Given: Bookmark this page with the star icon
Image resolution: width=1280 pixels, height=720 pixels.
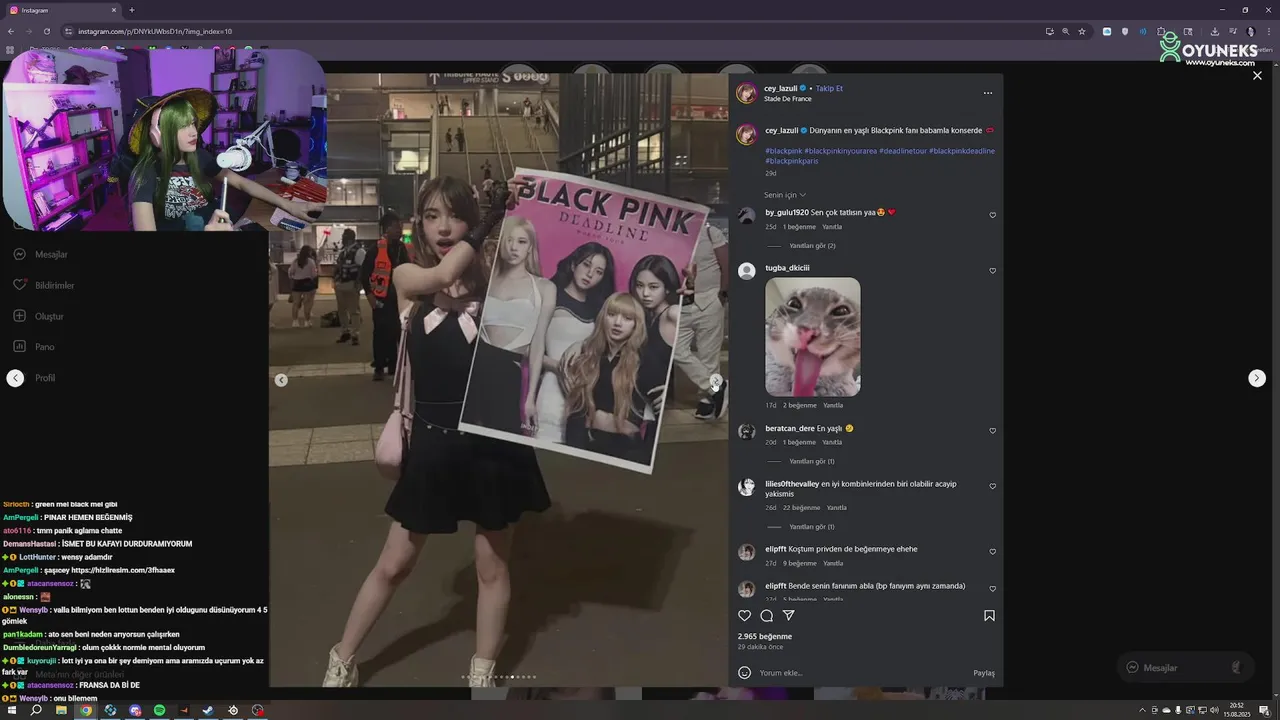Looking at the screenshot, I should tap(1082, 31).
